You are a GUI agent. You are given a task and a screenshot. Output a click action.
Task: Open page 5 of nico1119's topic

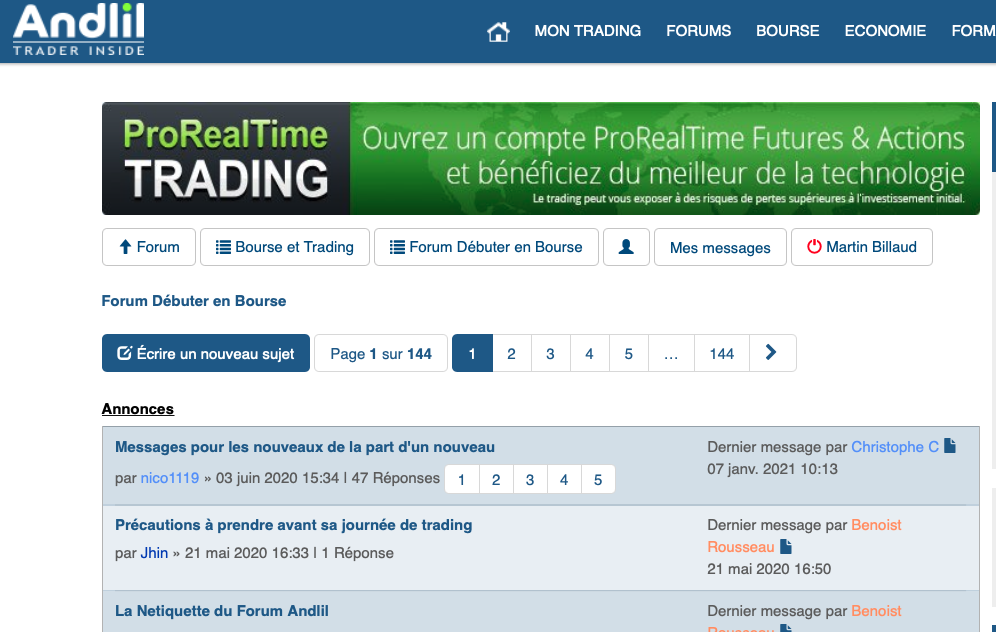point(598,480)
